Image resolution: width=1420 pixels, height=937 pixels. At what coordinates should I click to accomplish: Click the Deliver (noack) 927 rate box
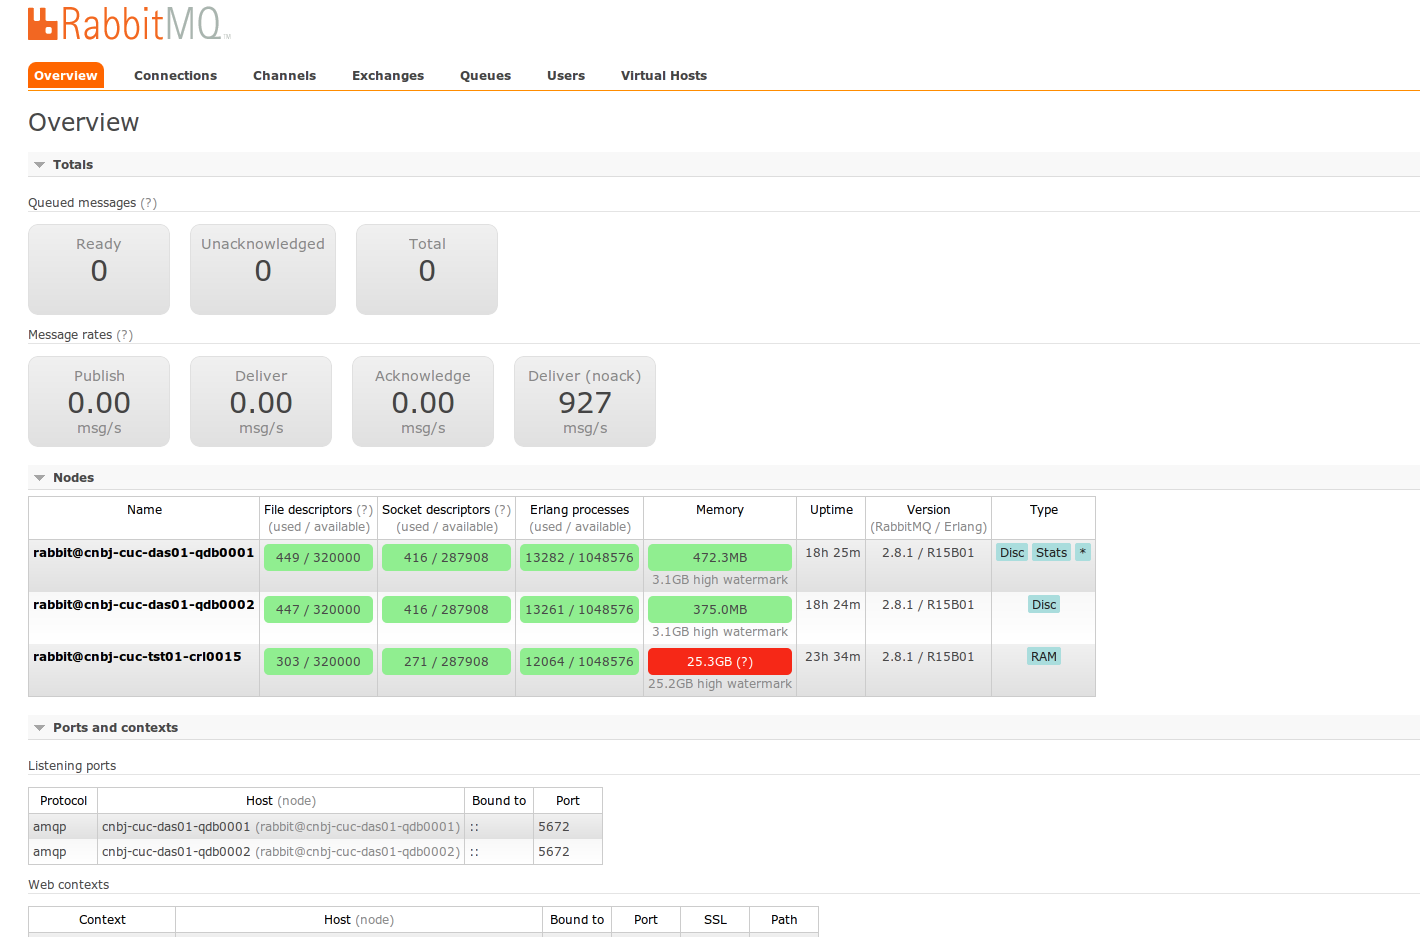[x=585, y=401]
